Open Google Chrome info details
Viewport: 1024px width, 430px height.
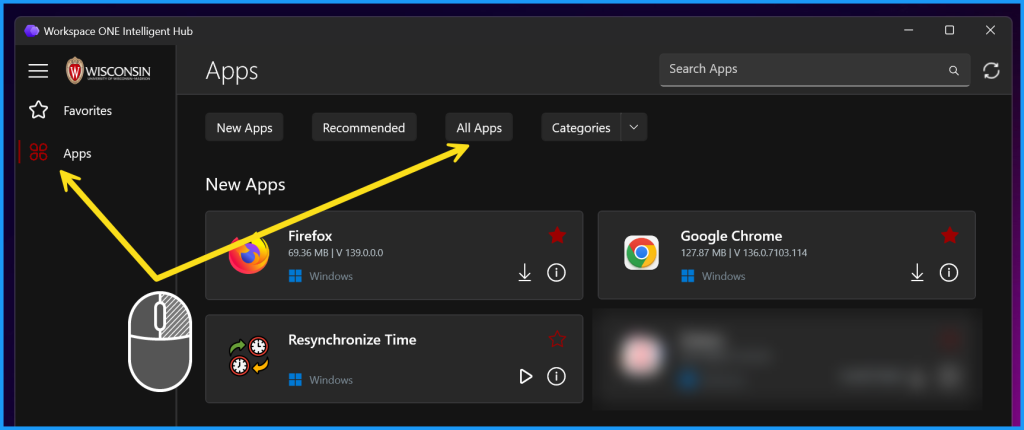949,273
